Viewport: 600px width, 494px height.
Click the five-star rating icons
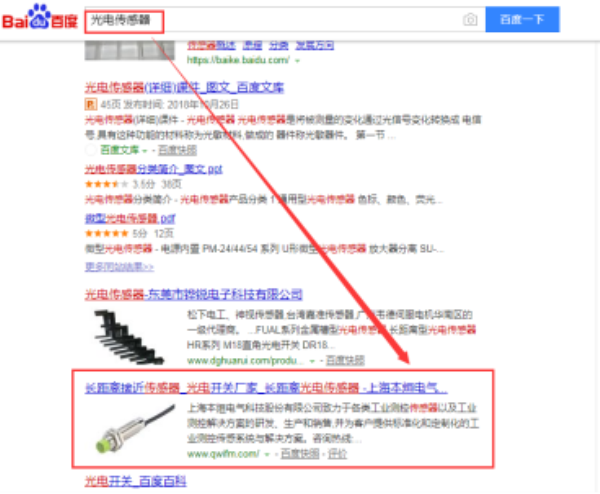[106, 233]
